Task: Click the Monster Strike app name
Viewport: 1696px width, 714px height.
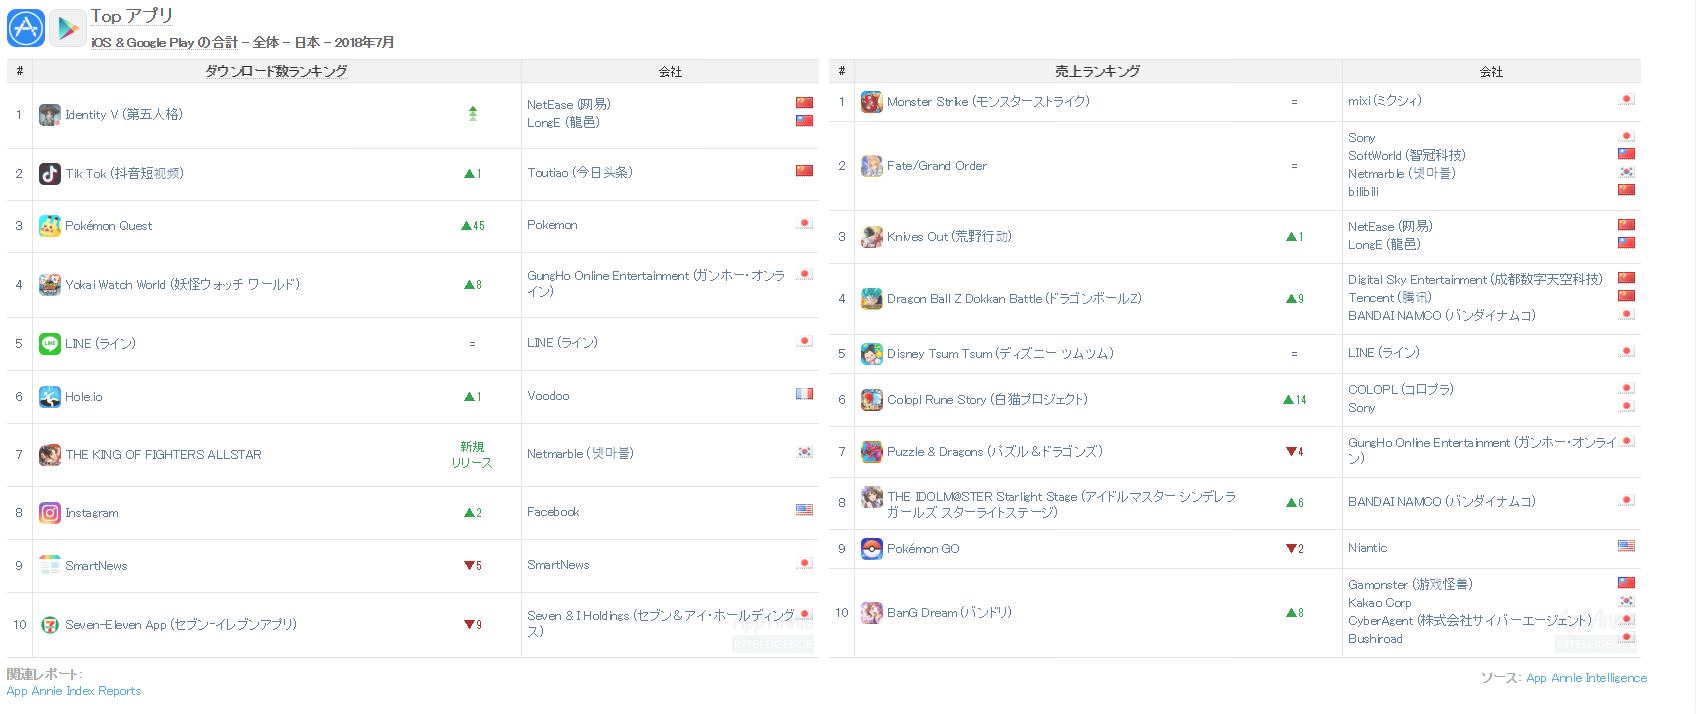Action: point(988,102)
